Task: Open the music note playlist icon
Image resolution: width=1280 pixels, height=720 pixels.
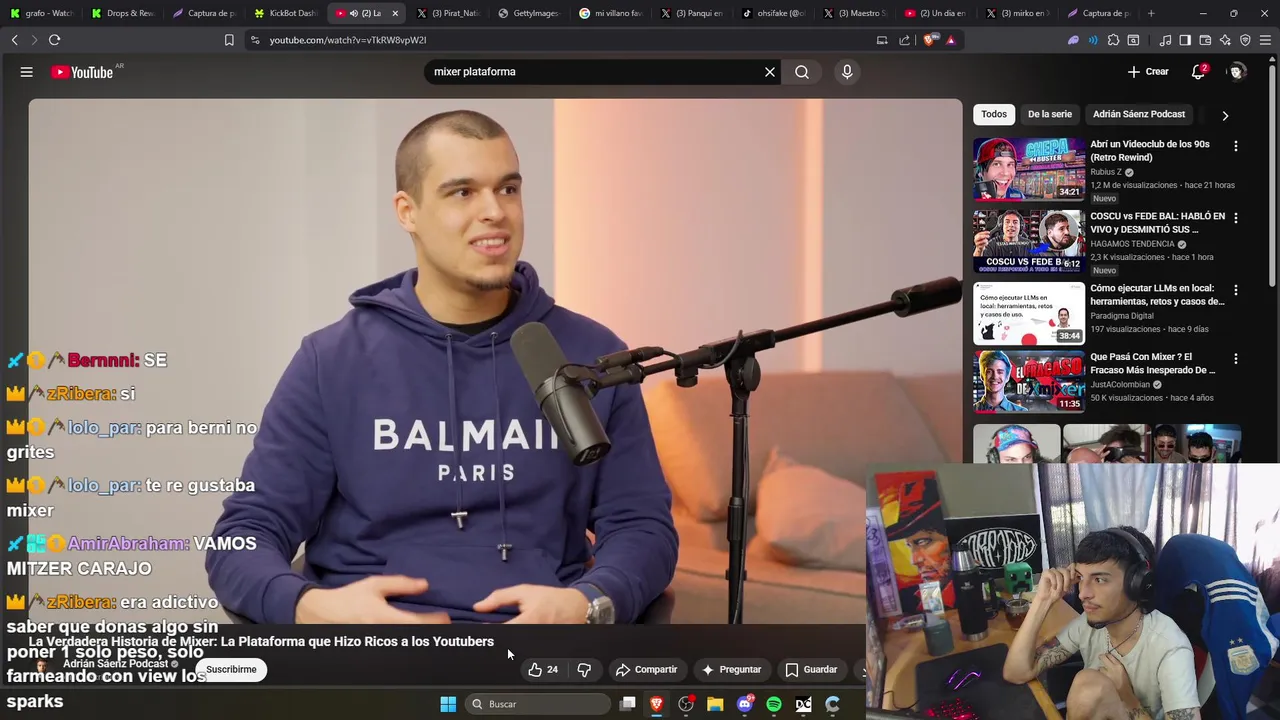Action: click(1165, 40)
